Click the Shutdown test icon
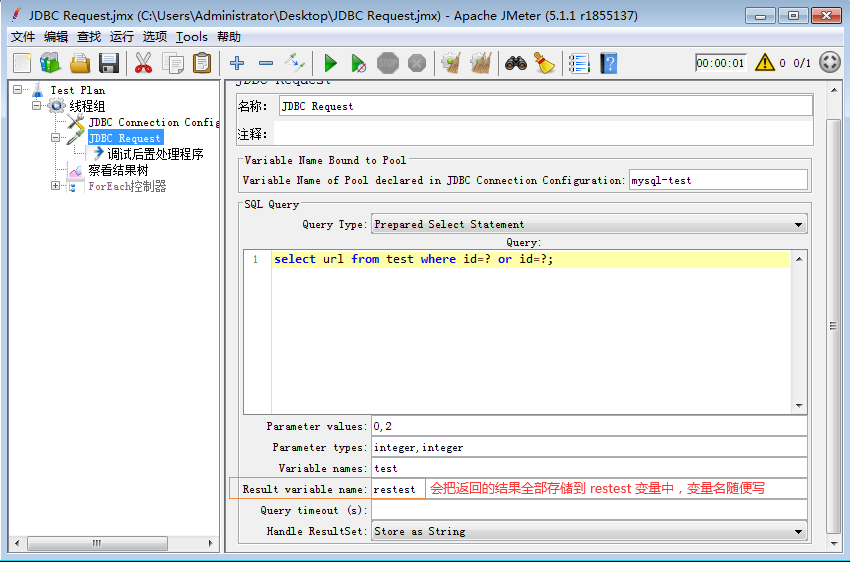Screen dimensions: 850x562 [417, 63]
